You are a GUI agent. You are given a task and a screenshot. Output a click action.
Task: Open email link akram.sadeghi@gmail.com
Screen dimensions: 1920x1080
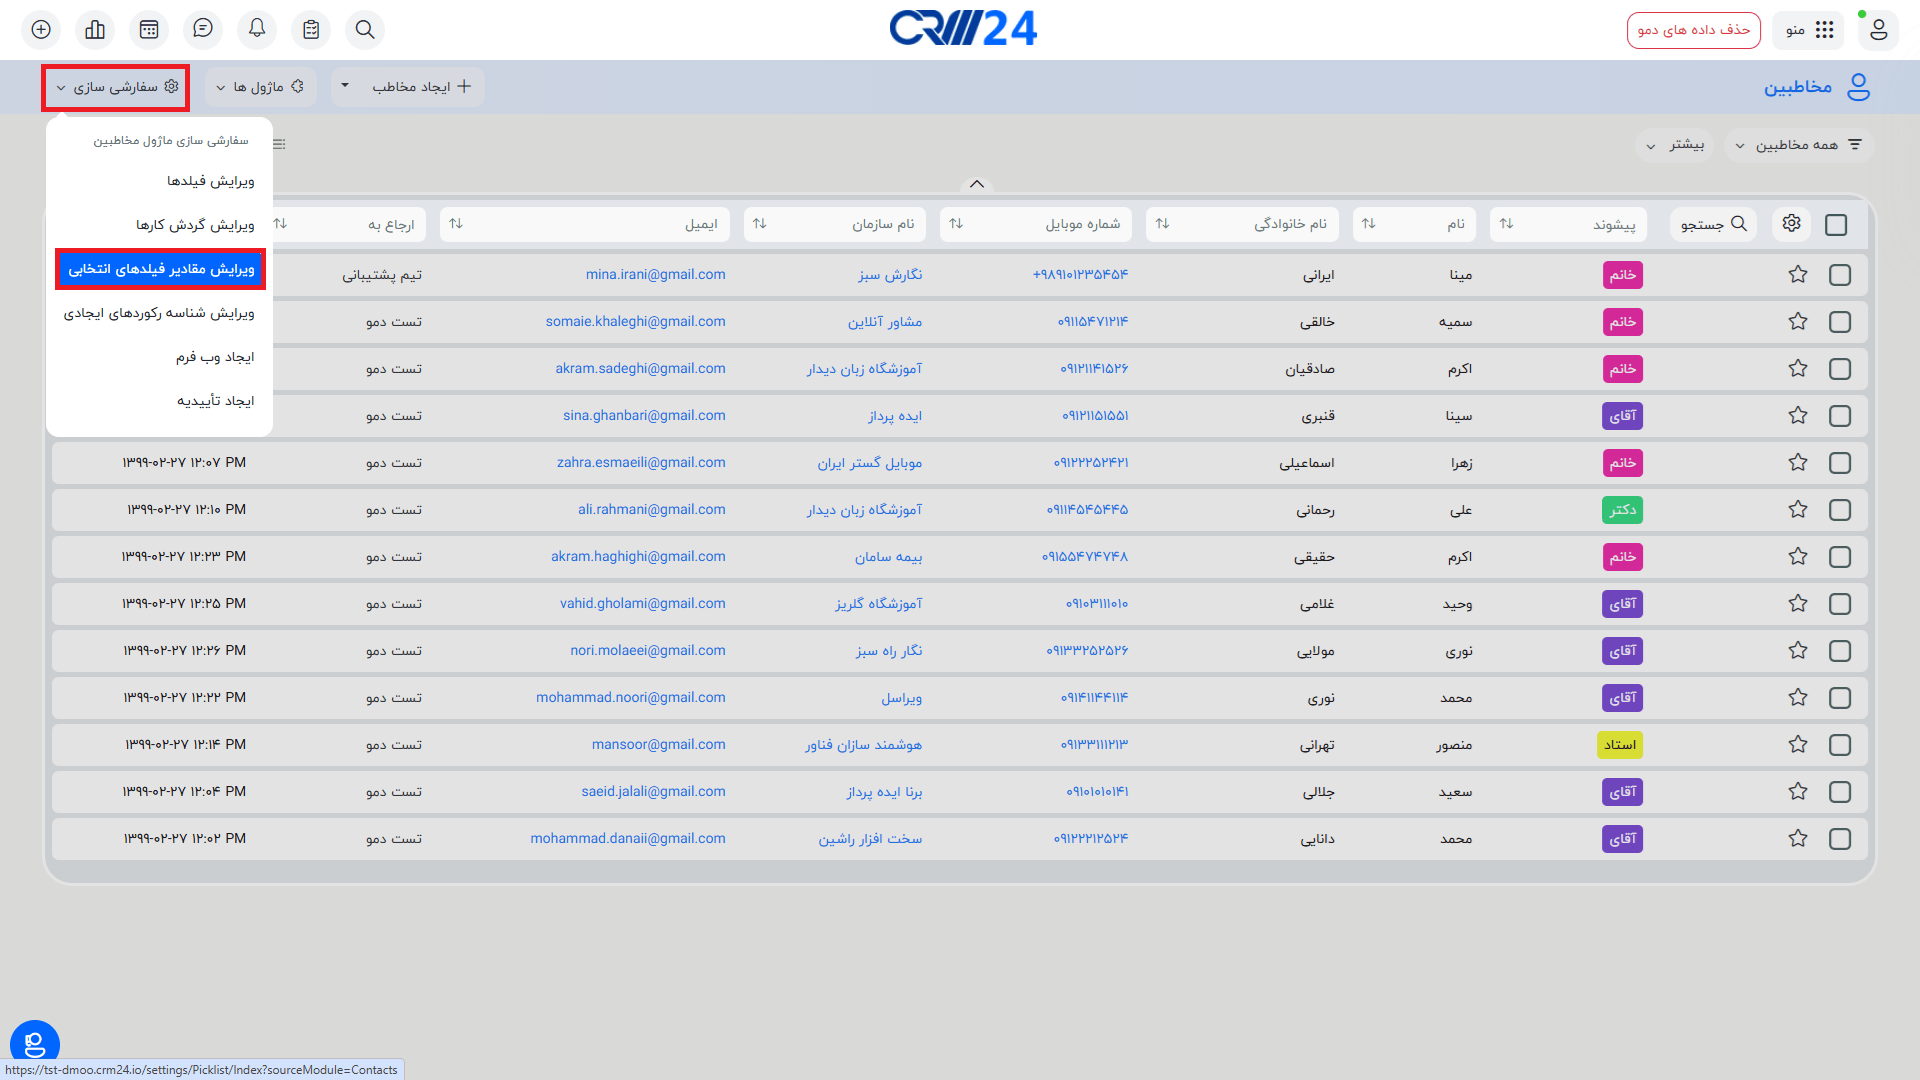[x=640, y=369]
